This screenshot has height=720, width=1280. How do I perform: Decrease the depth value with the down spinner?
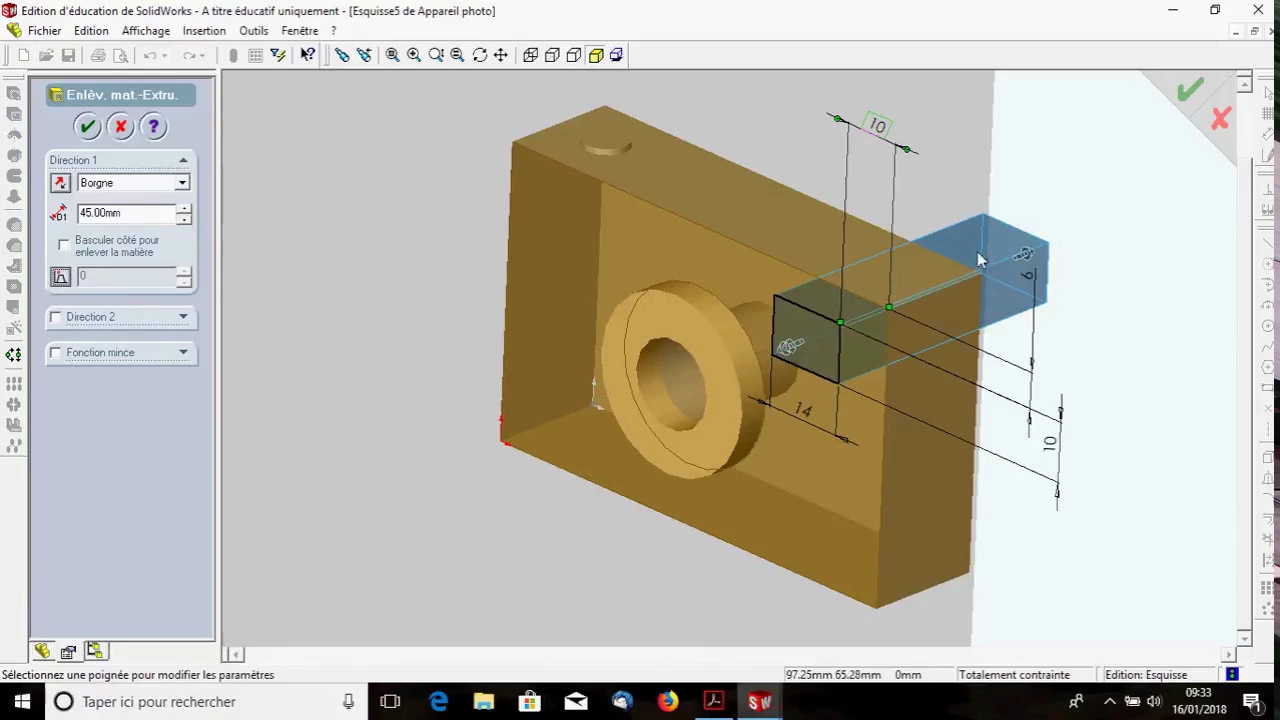pos(183,218)
